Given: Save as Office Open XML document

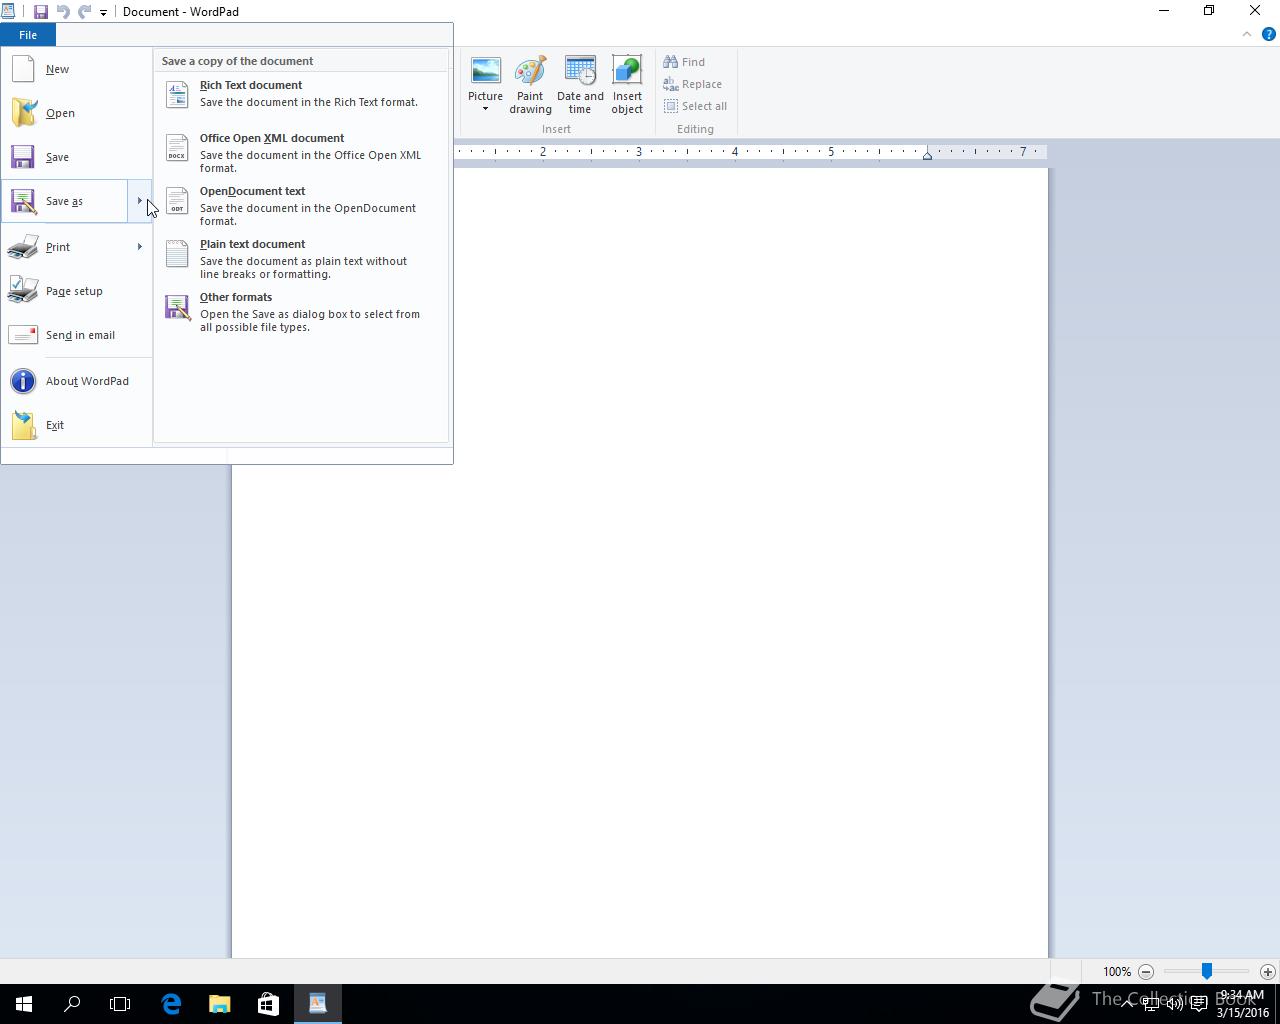Looking at the screenshot, I should click(x=301, y=153).
